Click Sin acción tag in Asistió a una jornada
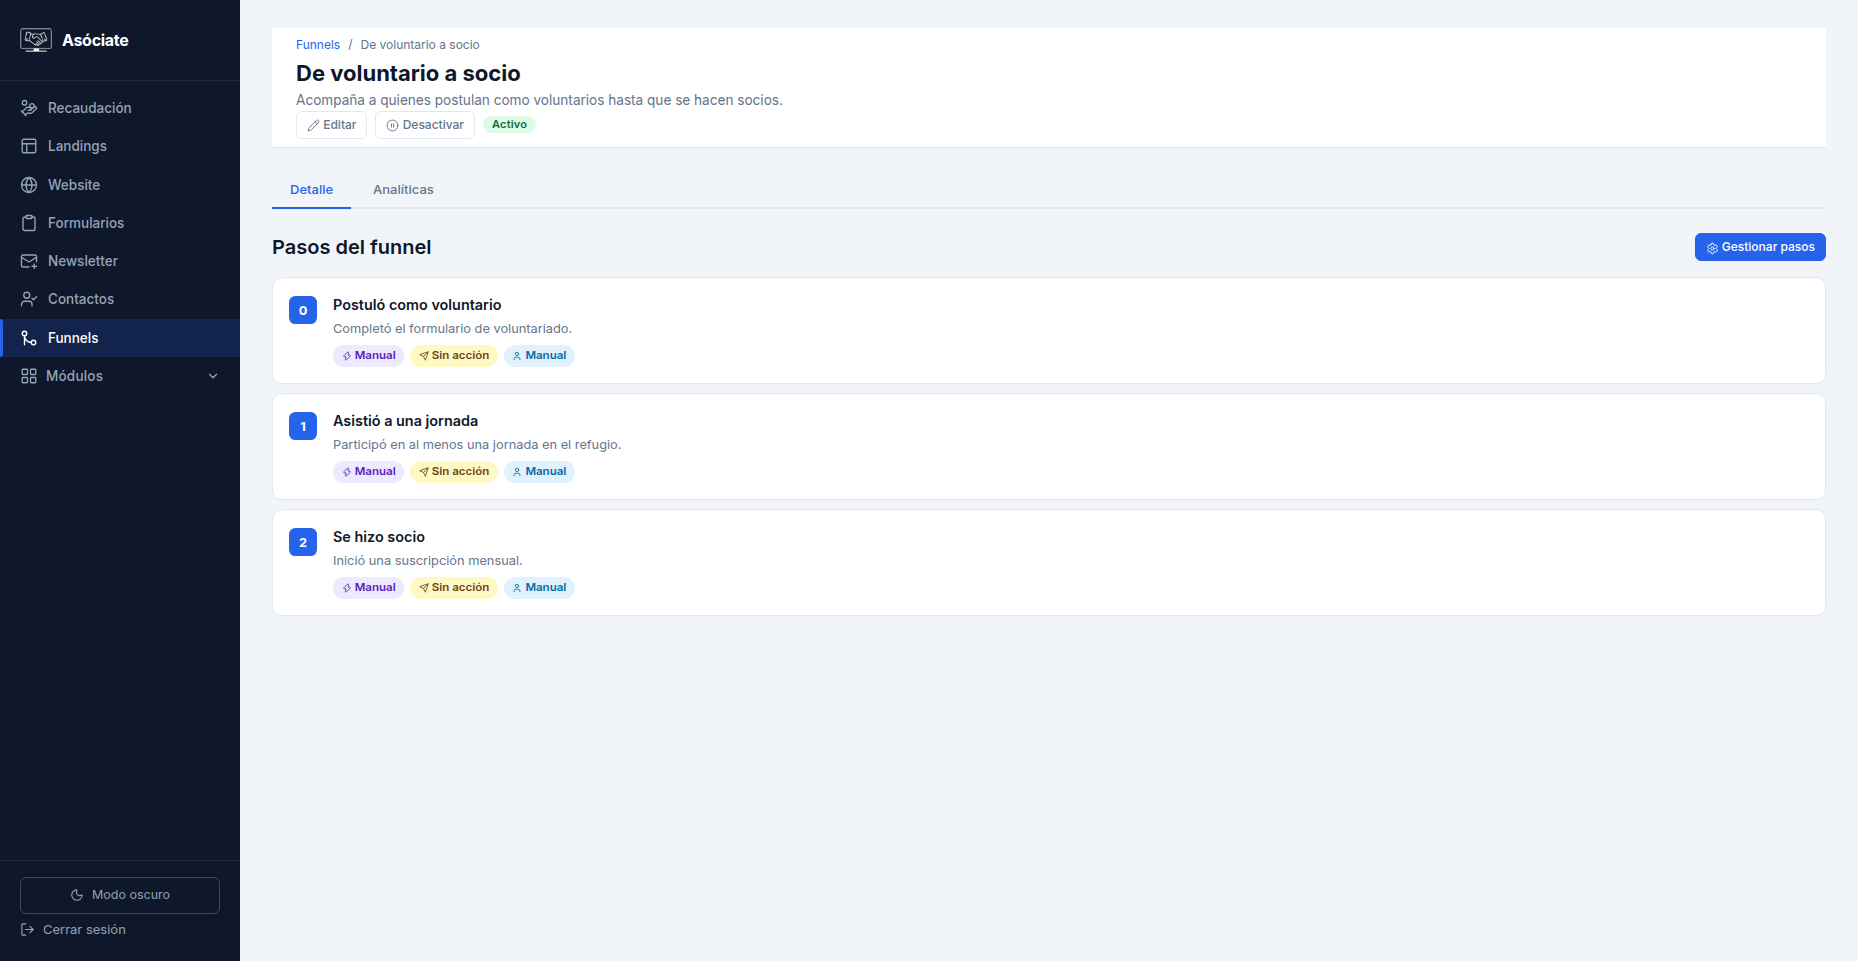 (x=454, y=472)
